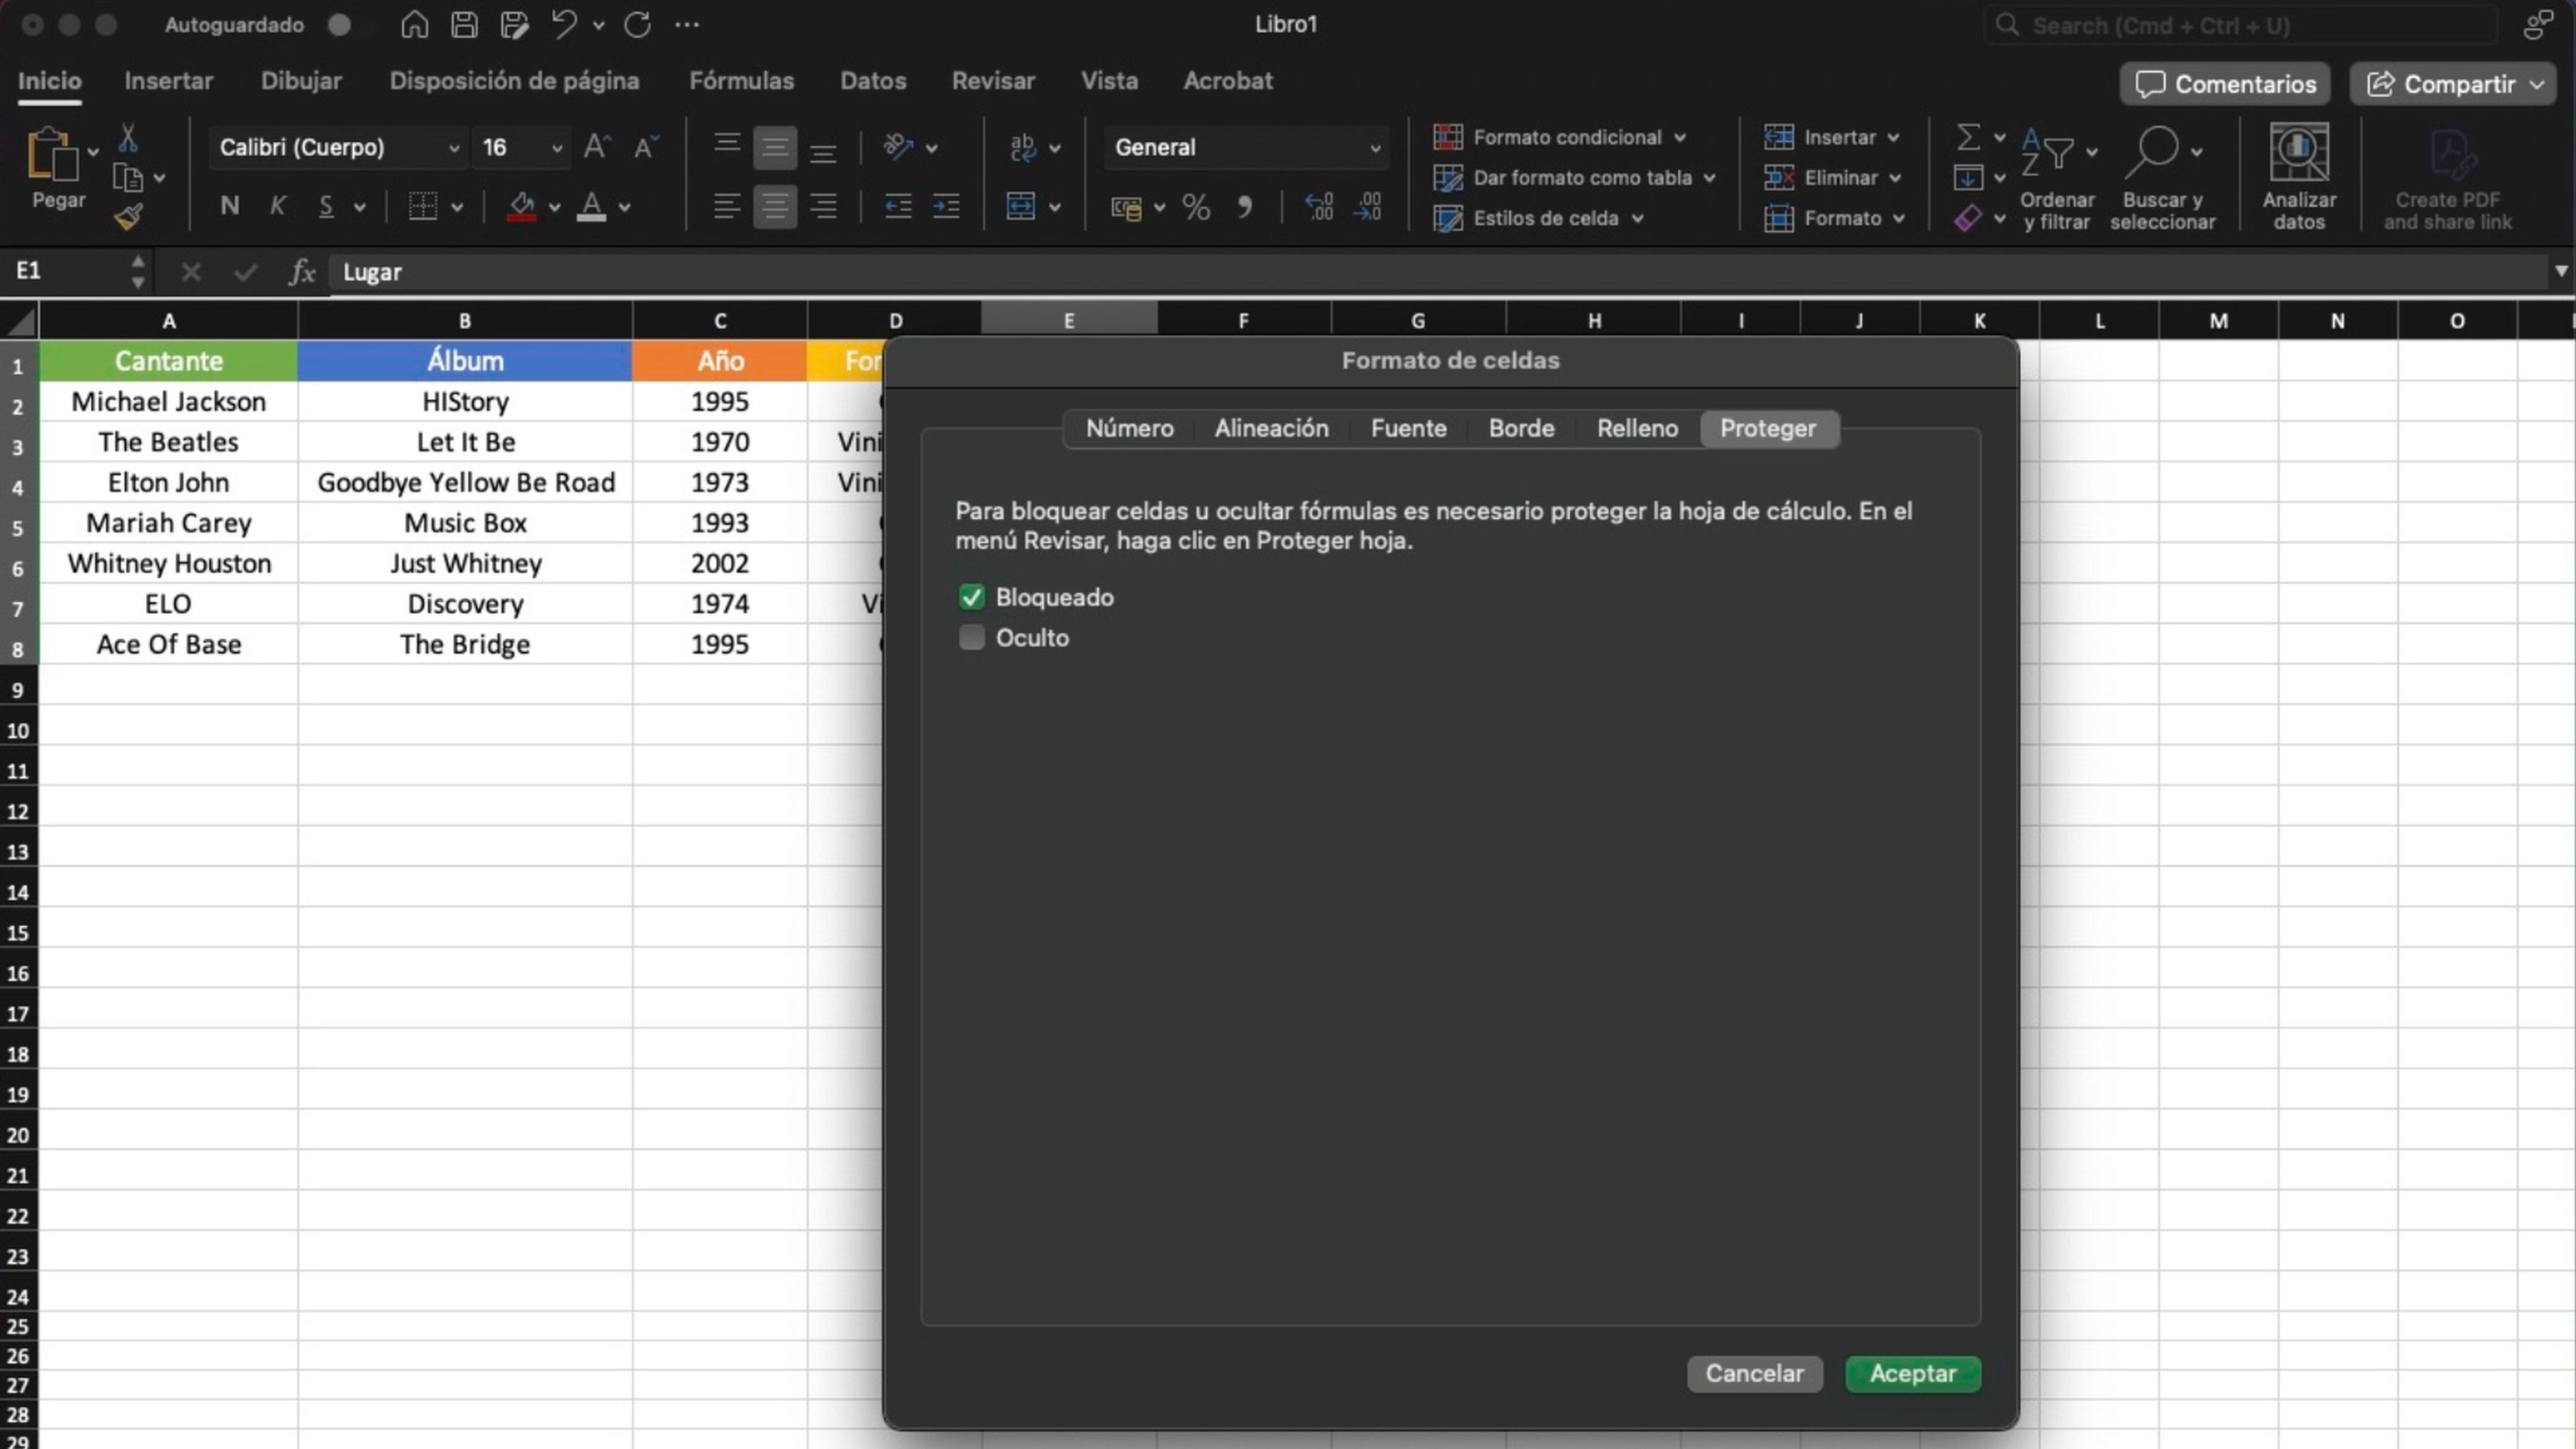Align text right
The image size is (2576, 1449).
(x=823, y=206)
